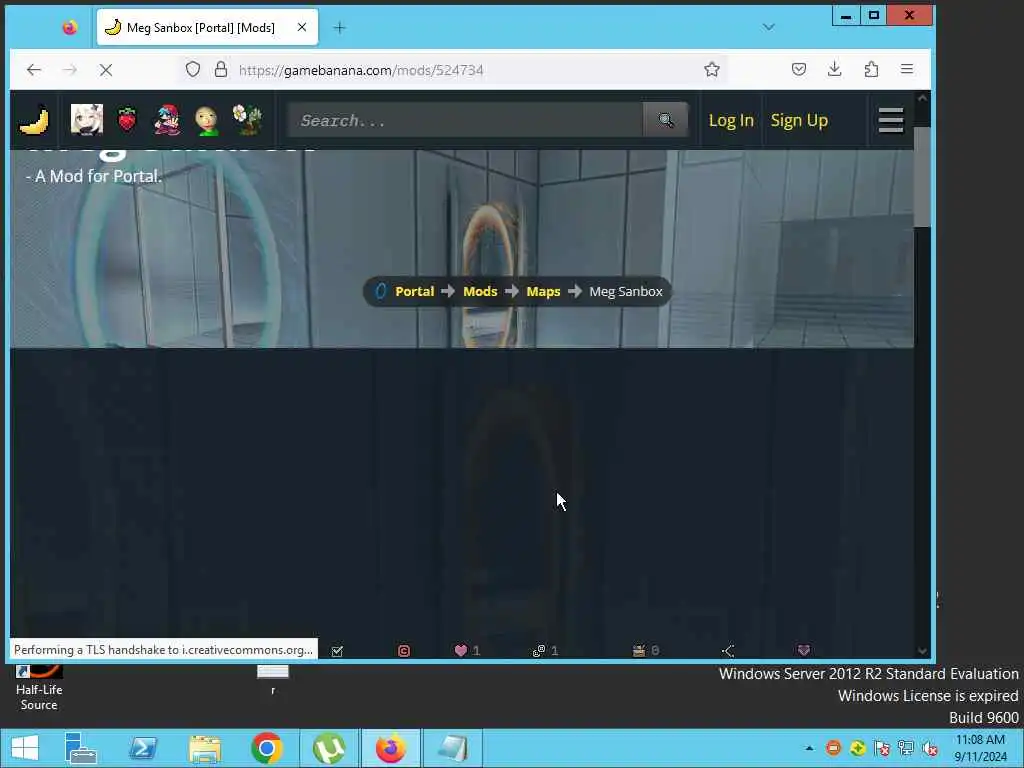Click the pink heart likes icon
Image resolution: width=1024 pixels, height=768 pixels.
[460, 650]
